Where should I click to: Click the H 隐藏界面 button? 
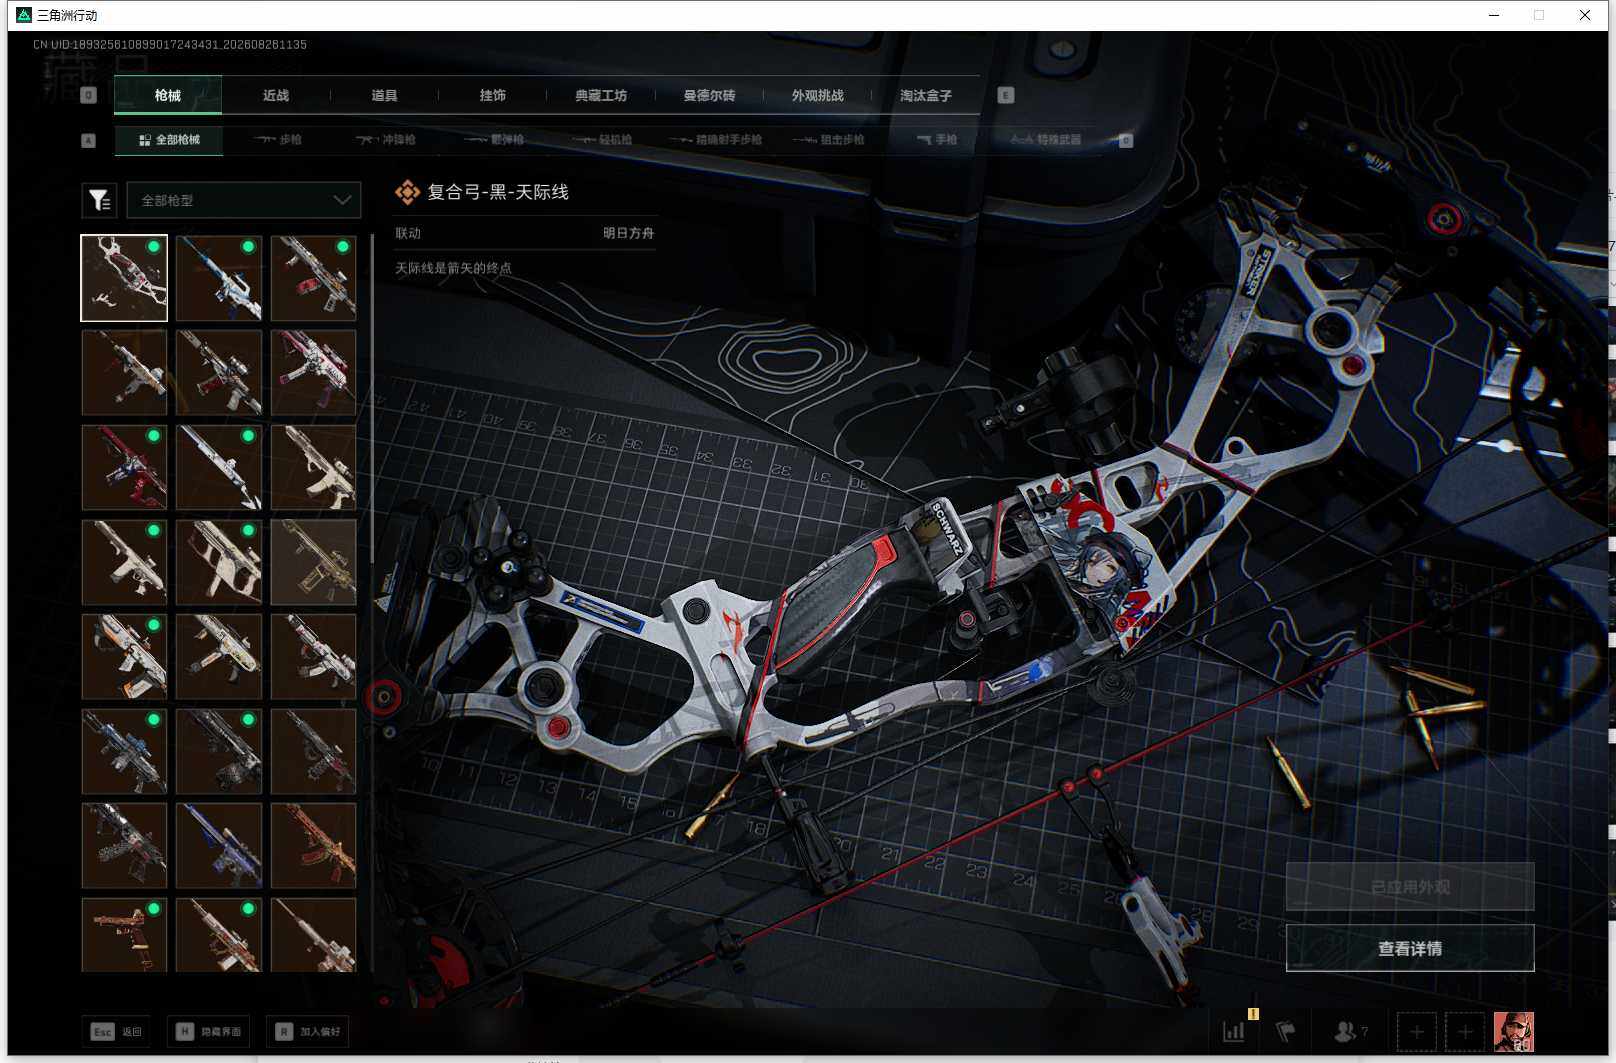tap(209, 1031)
